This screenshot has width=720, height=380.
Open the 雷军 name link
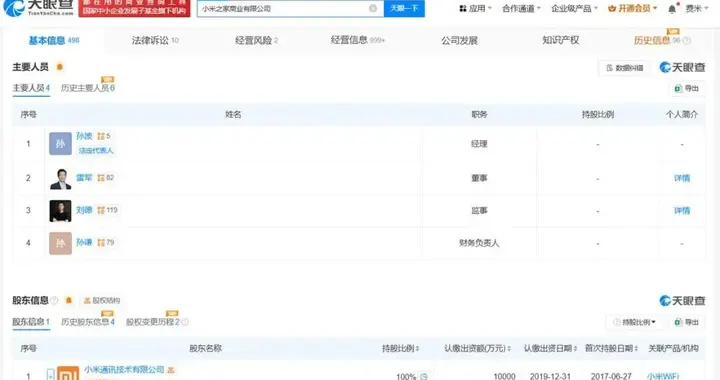tap(84, 178)
